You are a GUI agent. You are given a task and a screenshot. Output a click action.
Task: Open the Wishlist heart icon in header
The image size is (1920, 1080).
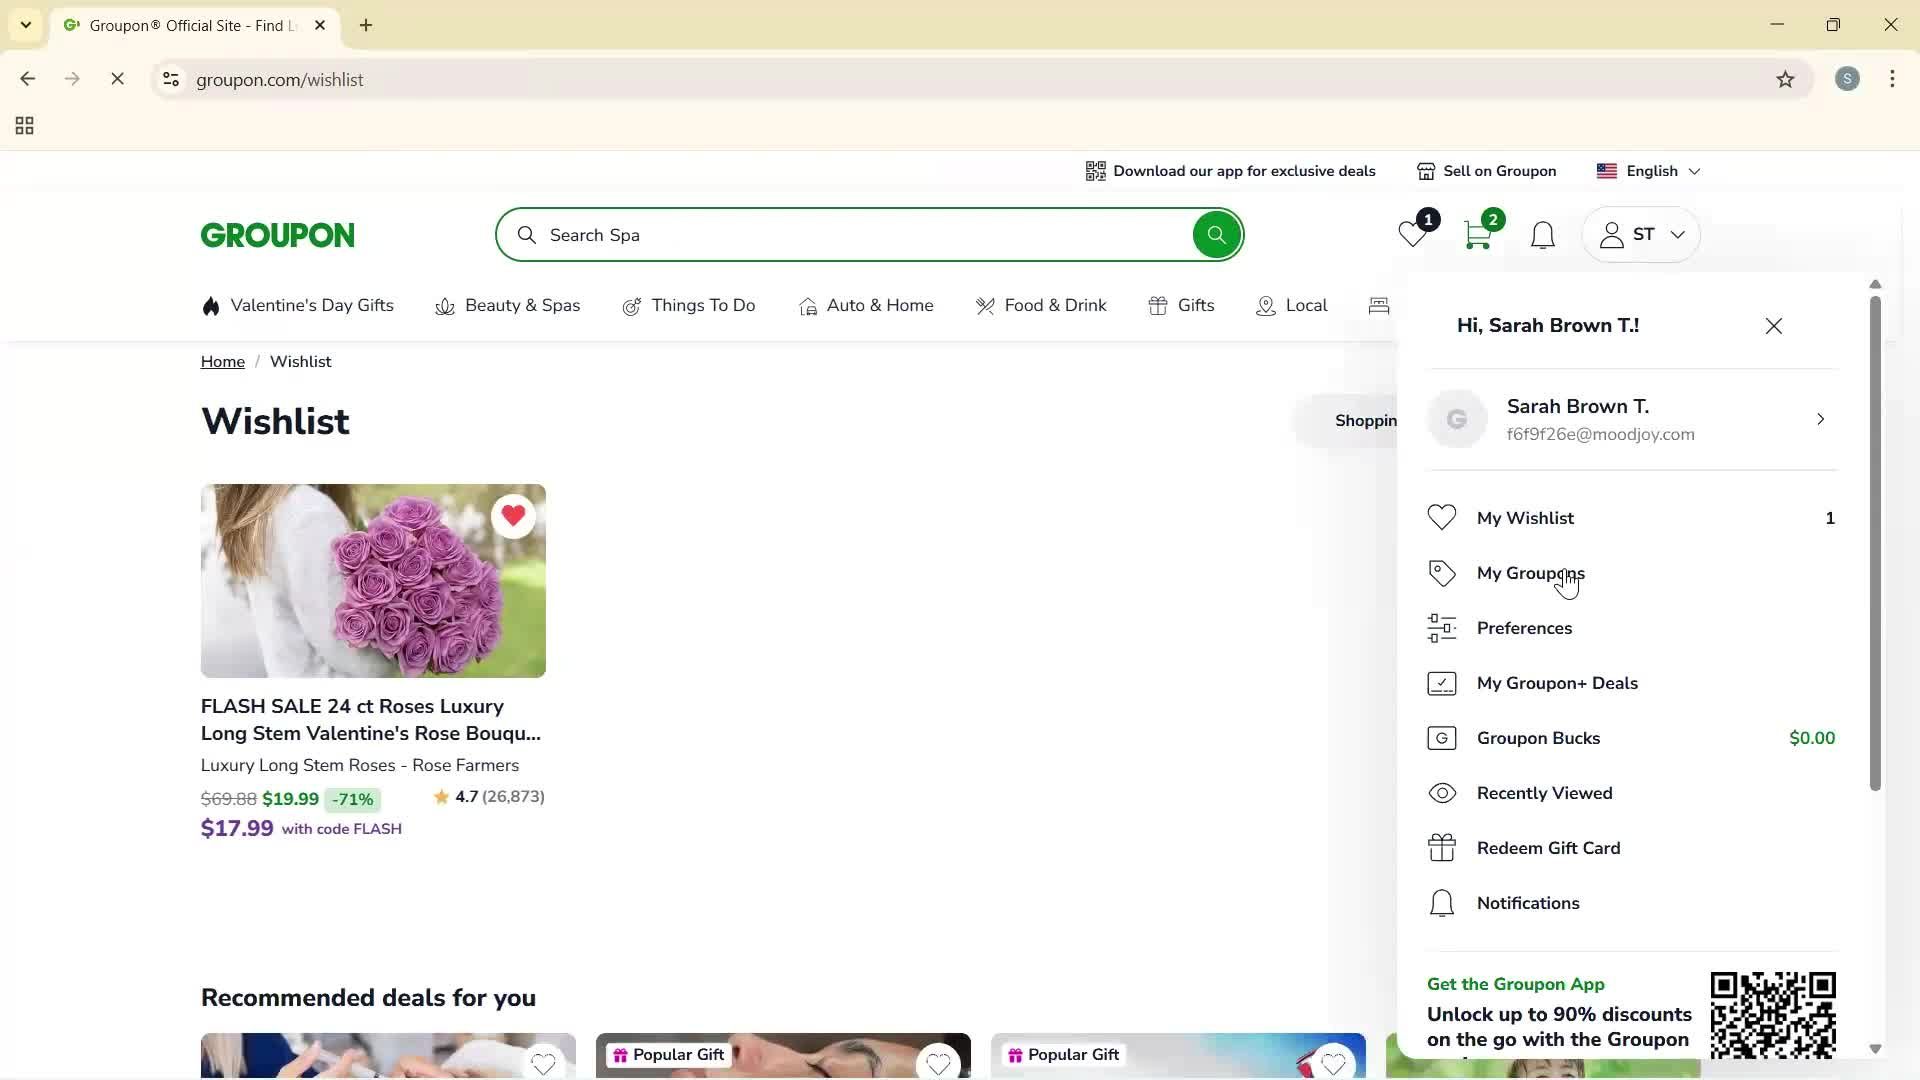pos(1411,234)
